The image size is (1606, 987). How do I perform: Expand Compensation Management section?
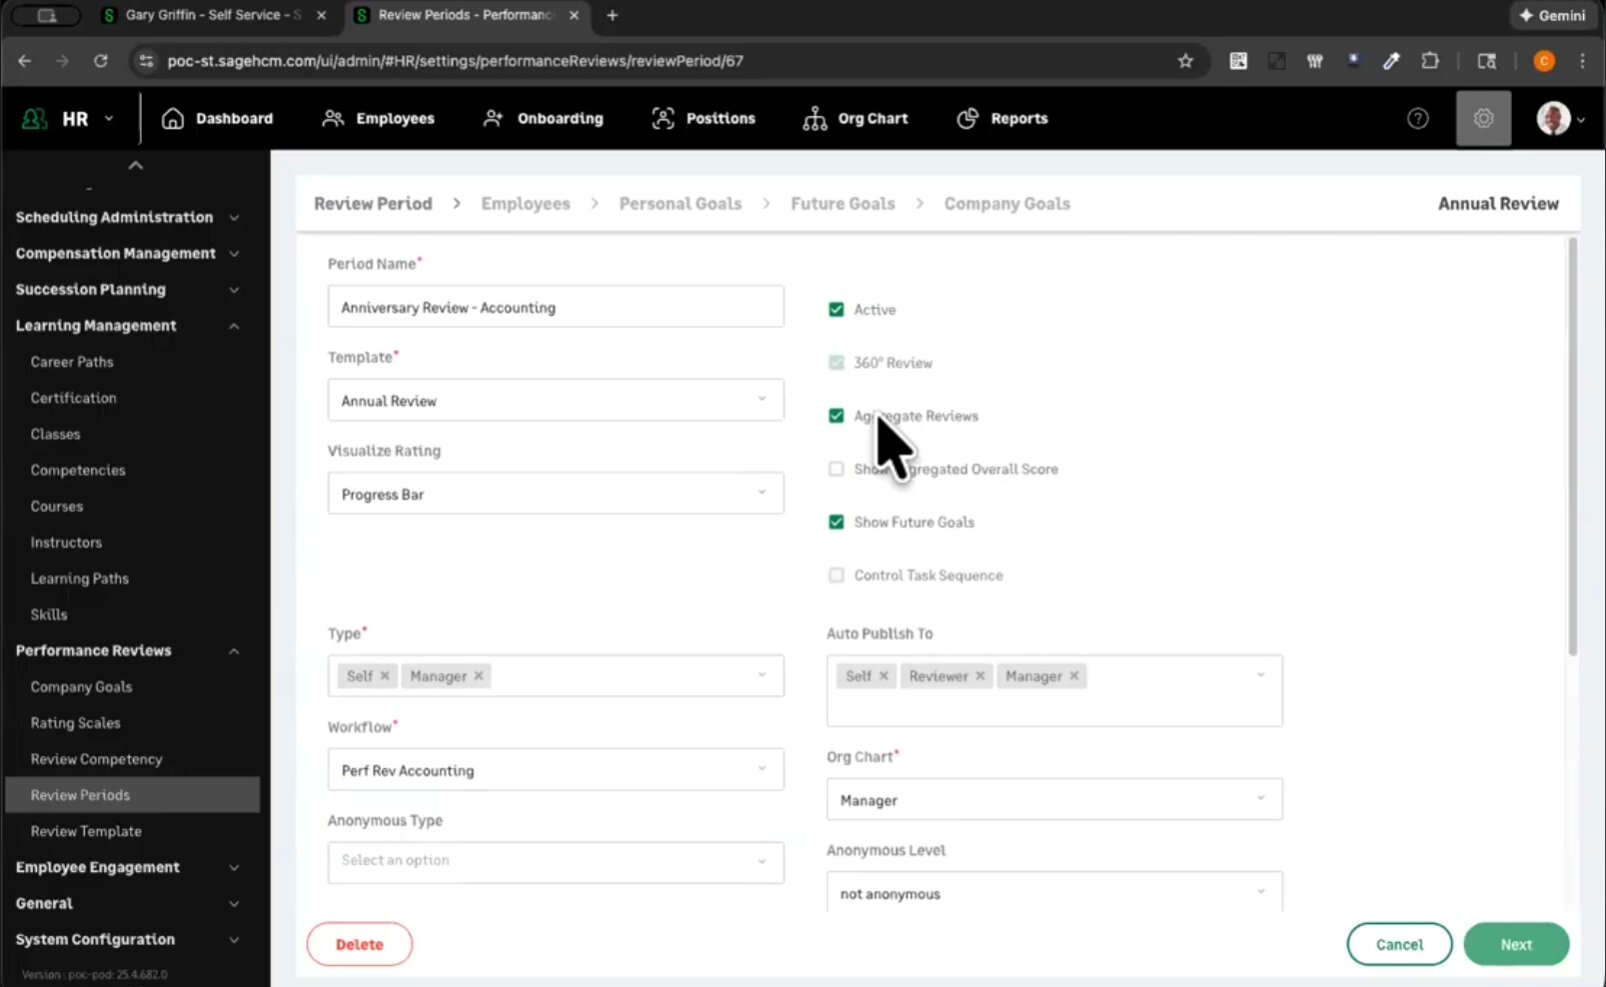(128, 253)
